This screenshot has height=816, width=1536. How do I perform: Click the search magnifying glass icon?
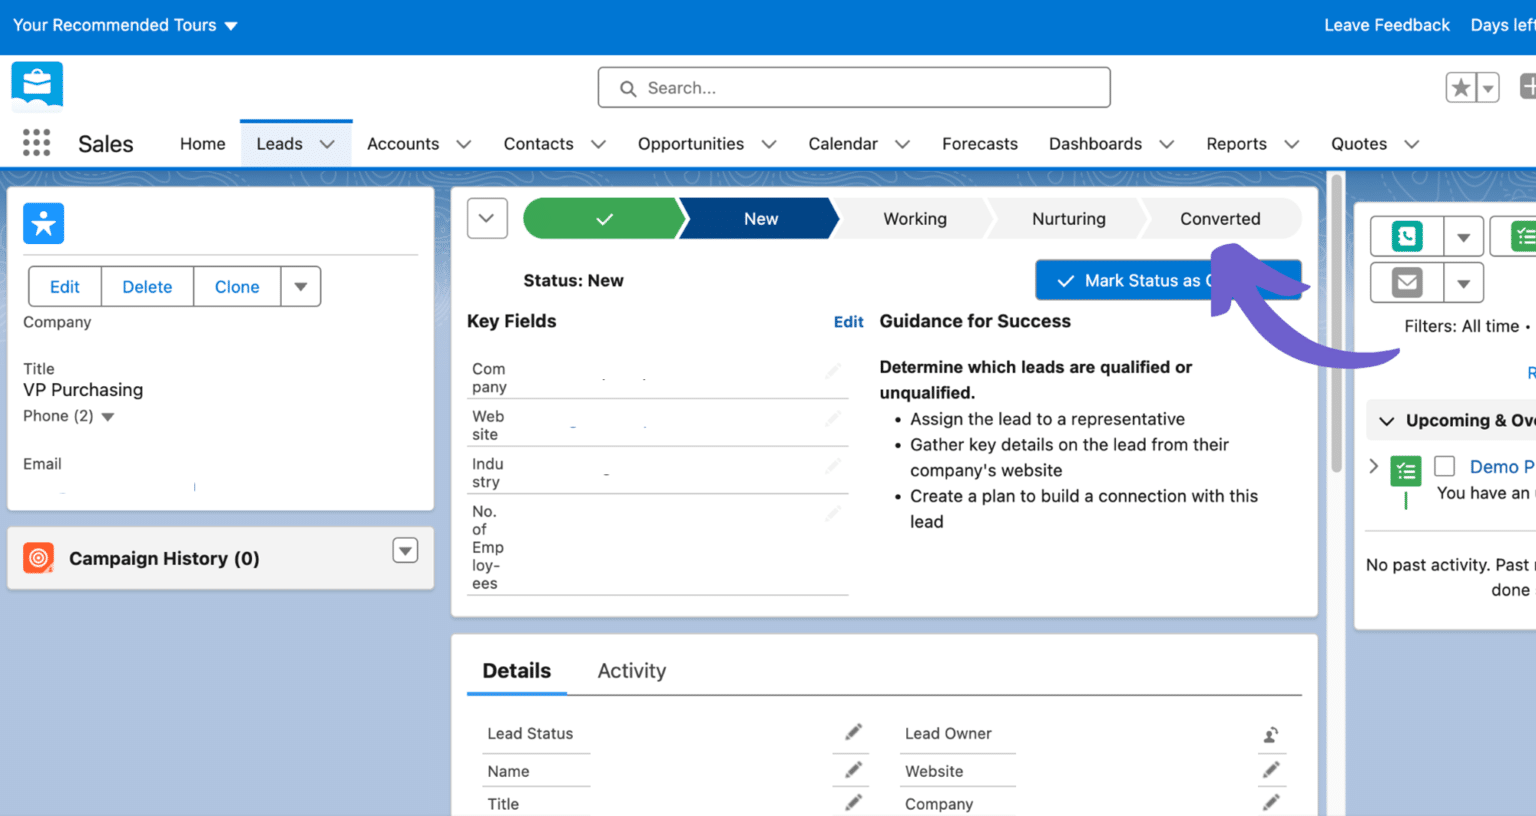click(627, 88)
